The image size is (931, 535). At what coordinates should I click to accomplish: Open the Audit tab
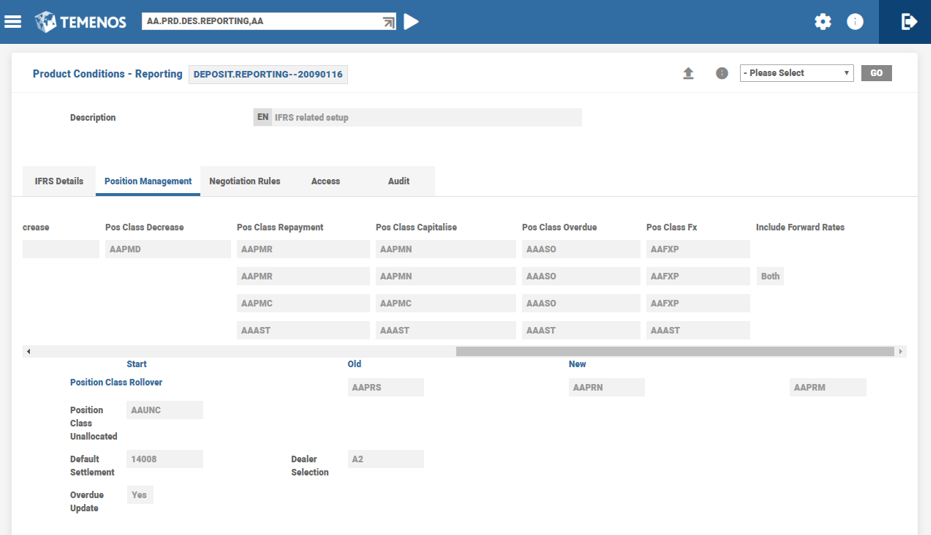tap(398, 181)
